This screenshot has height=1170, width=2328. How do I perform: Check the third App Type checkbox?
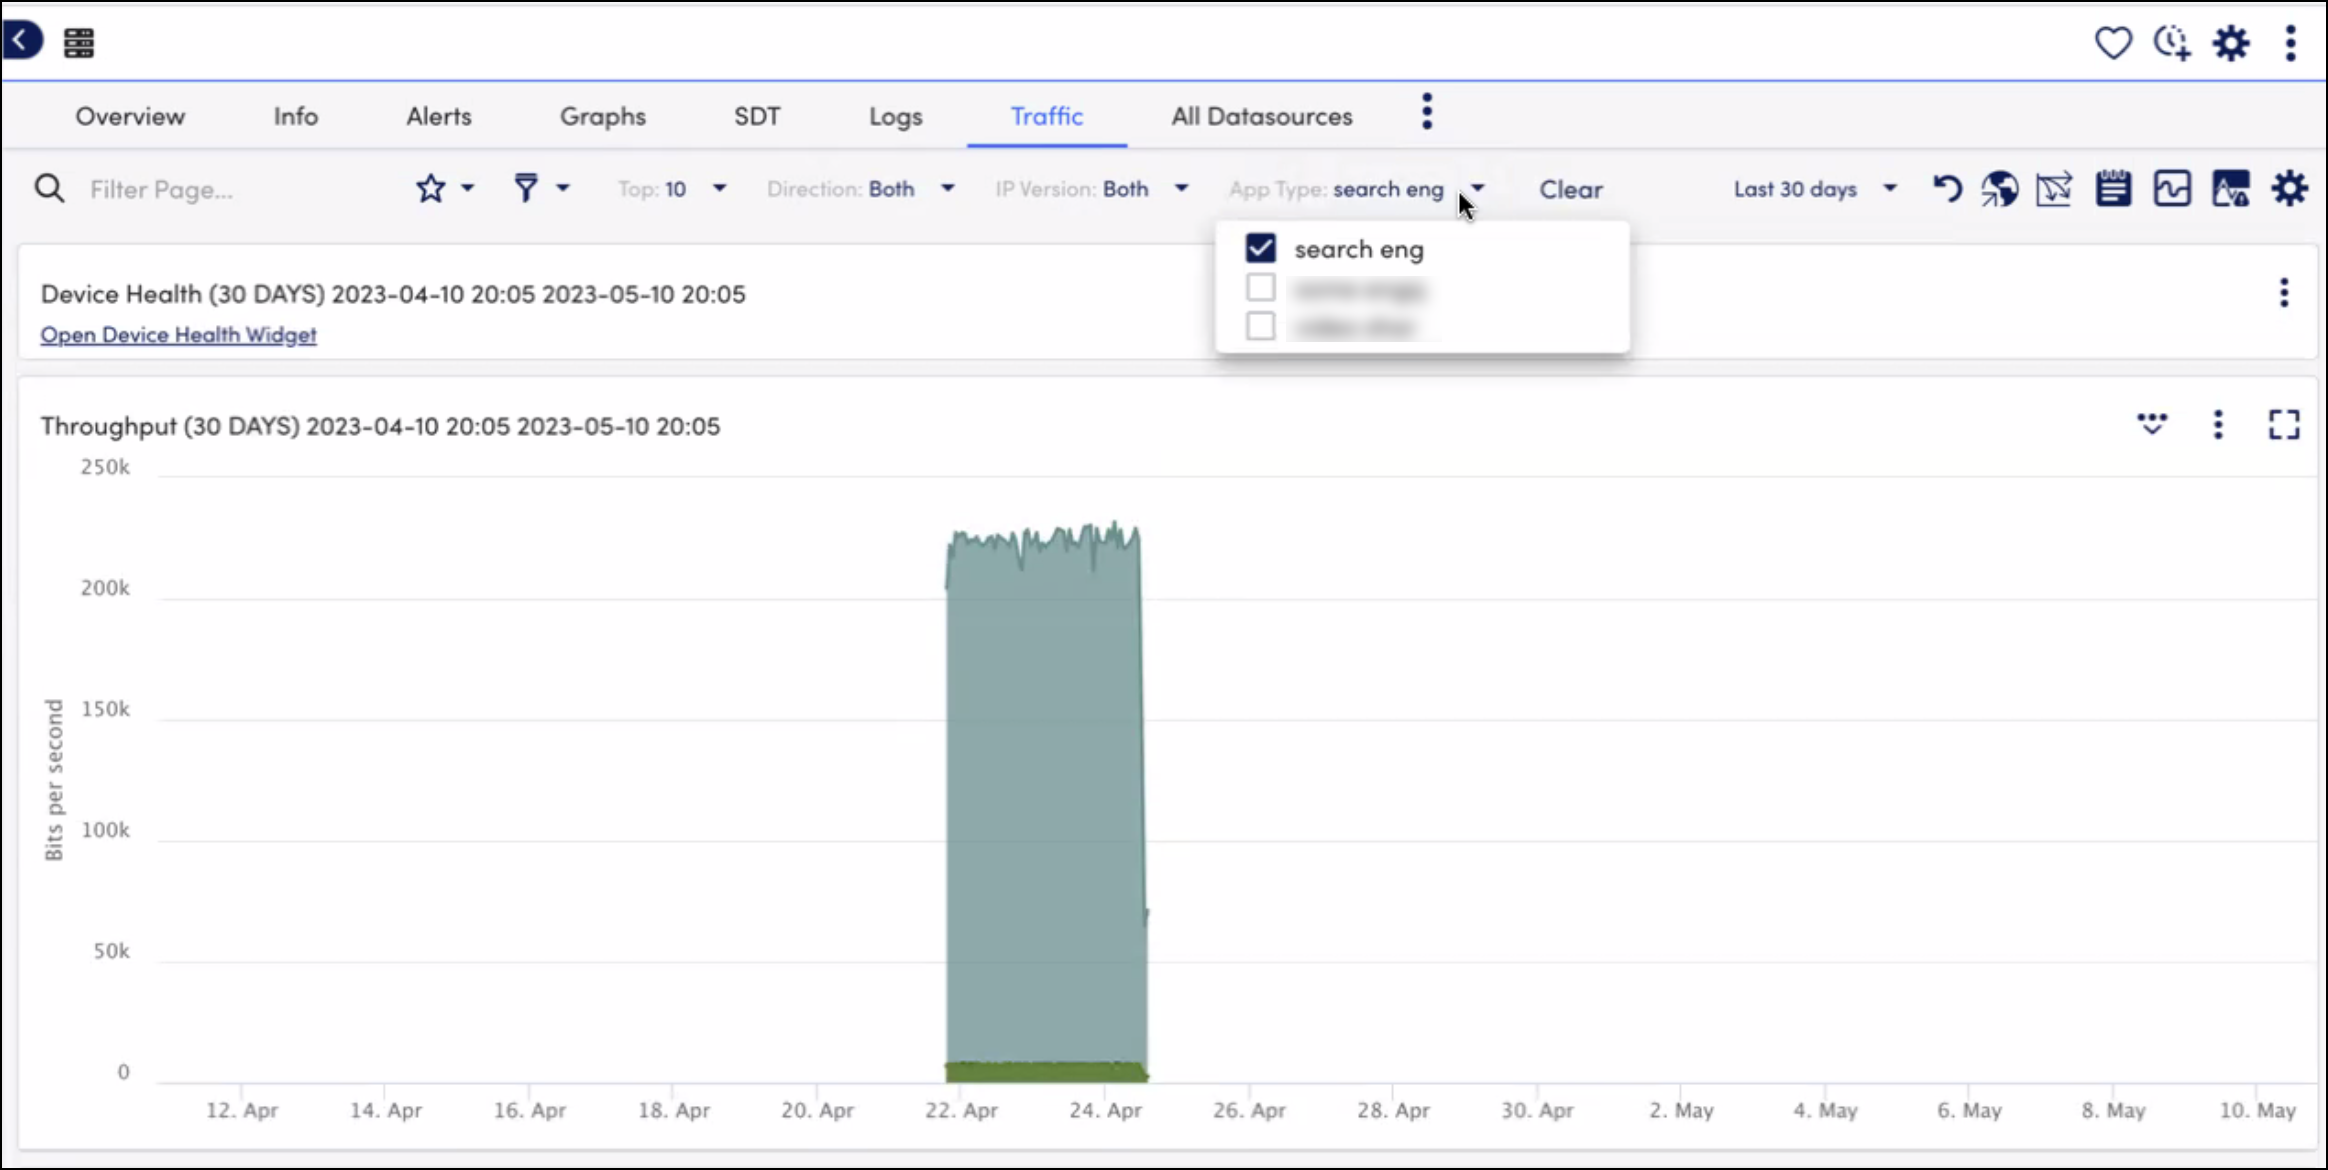(1260, 326)
